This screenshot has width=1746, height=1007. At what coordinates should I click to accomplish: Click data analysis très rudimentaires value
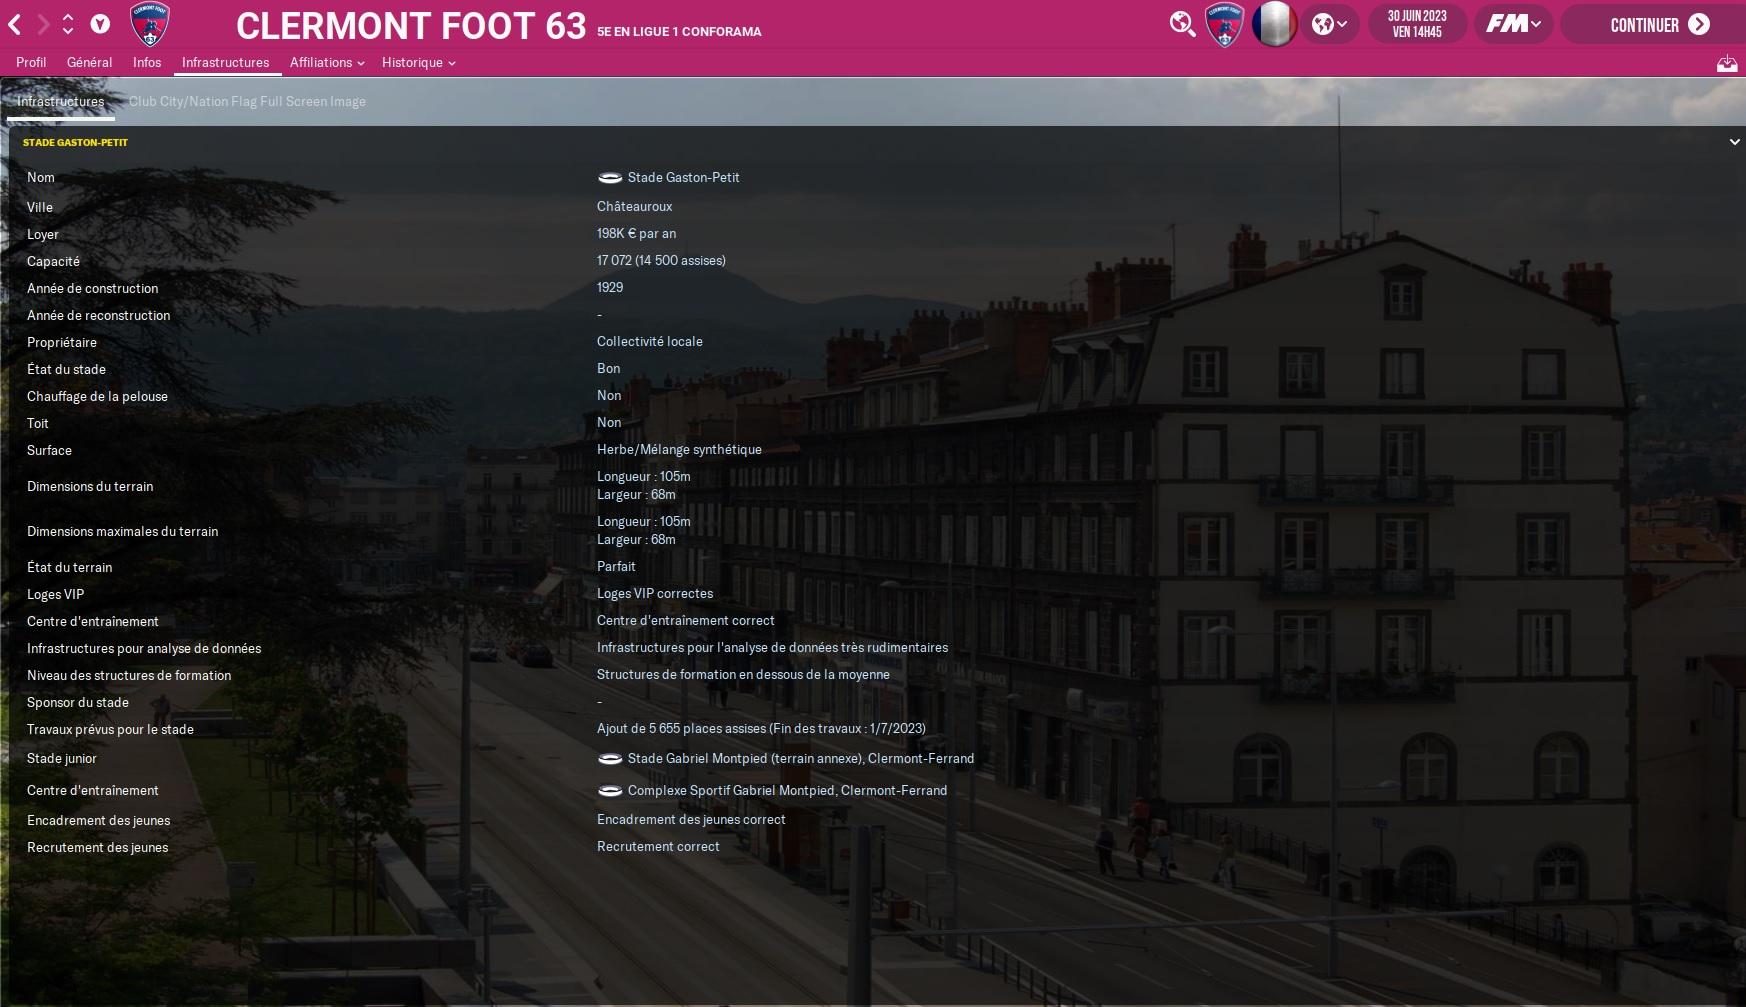pos(772,647)
